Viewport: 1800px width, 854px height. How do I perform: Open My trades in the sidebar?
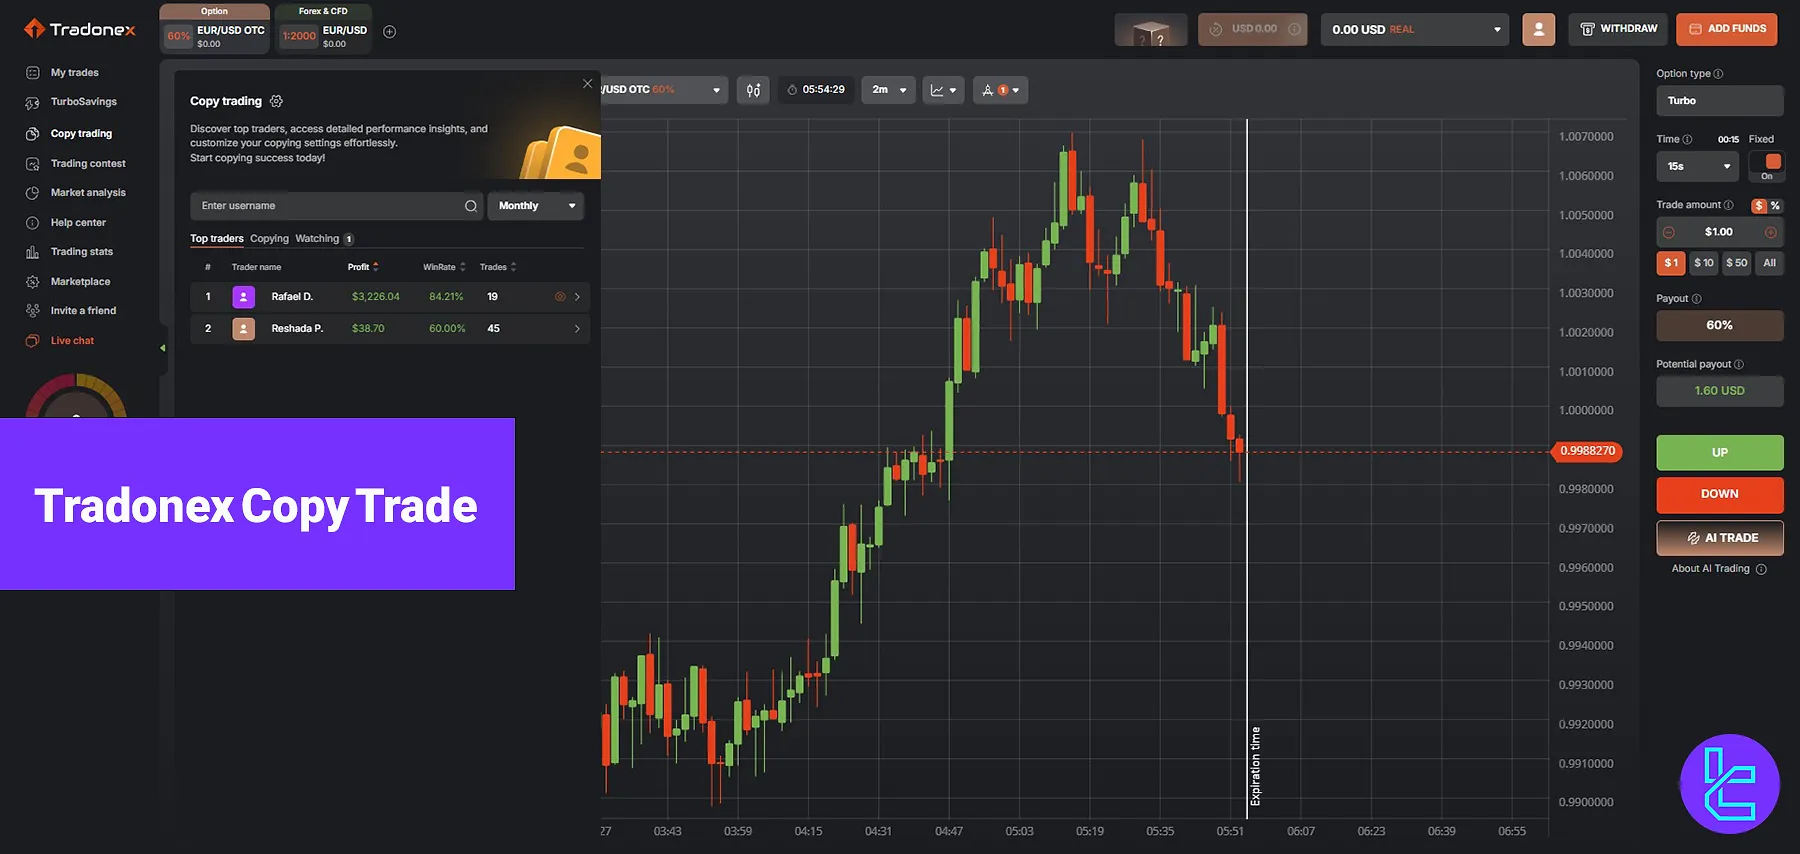pyautogui.click(x=74, y=73)
